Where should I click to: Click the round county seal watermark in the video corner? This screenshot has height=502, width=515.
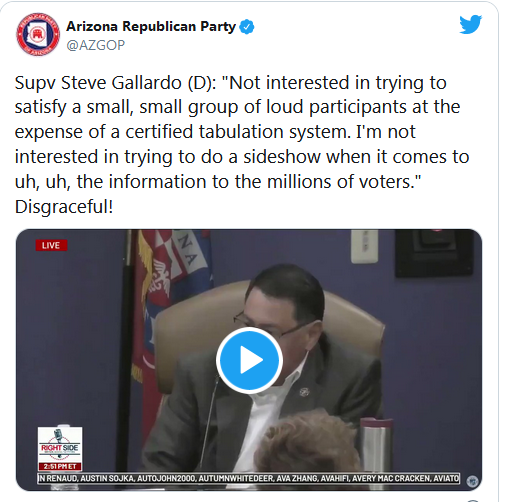[472, 481]
